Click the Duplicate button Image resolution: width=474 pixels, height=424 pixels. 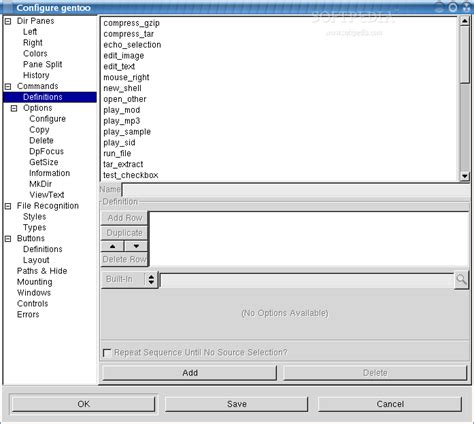click(x=124, y=233)
